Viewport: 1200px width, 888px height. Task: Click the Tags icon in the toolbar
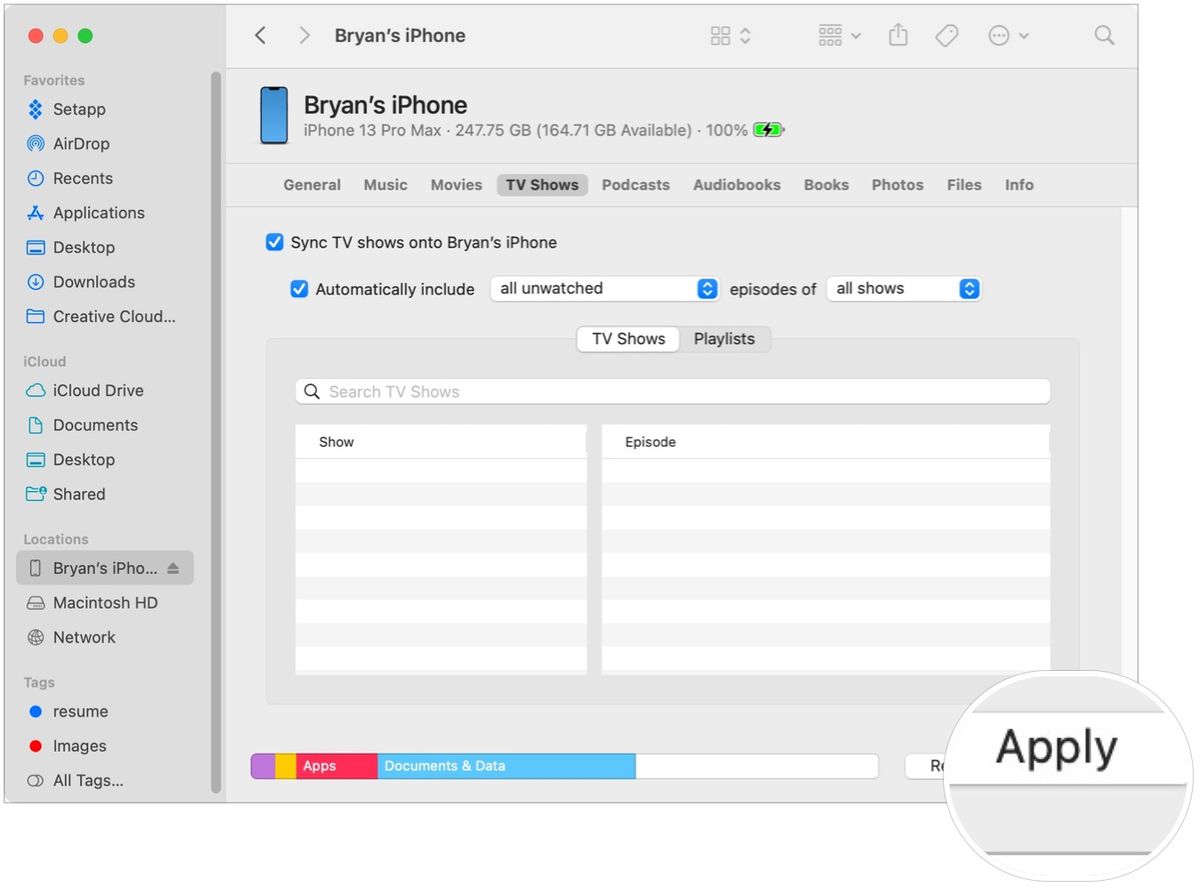[x=946, y=35]
